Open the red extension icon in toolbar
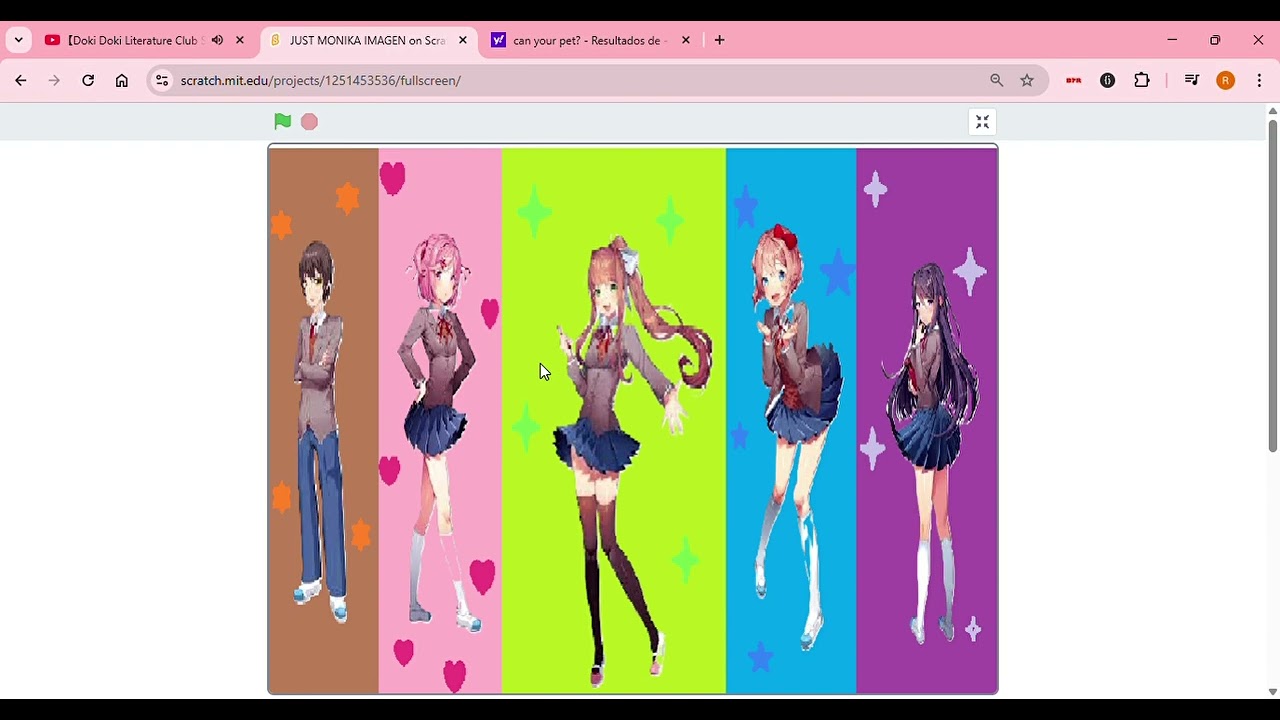The width and height of the screenshot is (1280, 720). (x=1074, y=80)
